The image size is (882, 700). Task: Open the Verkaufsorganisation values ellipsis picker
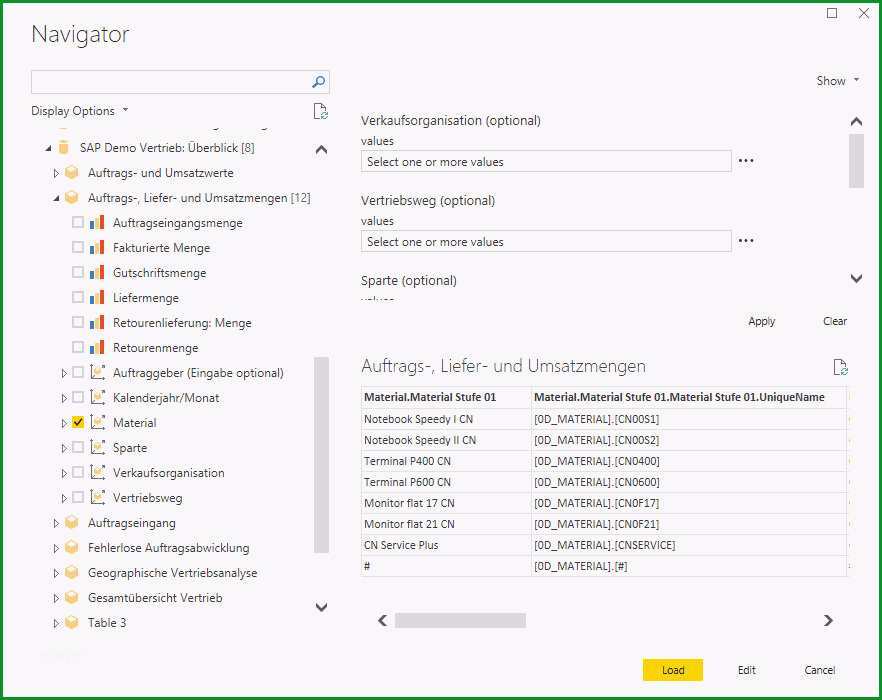tap(746, 161)
